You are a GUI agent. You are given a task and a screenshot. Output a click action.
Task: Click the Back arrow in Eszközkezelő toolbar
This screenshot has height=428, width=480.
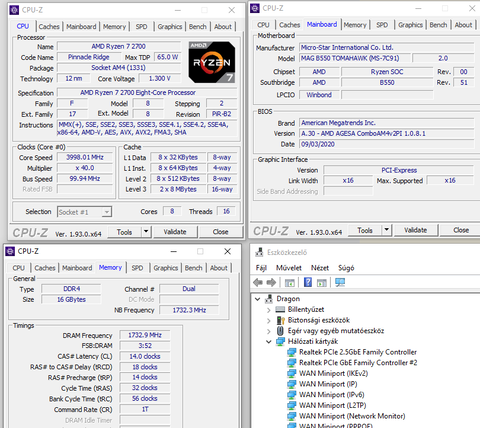tap(258, 283)
